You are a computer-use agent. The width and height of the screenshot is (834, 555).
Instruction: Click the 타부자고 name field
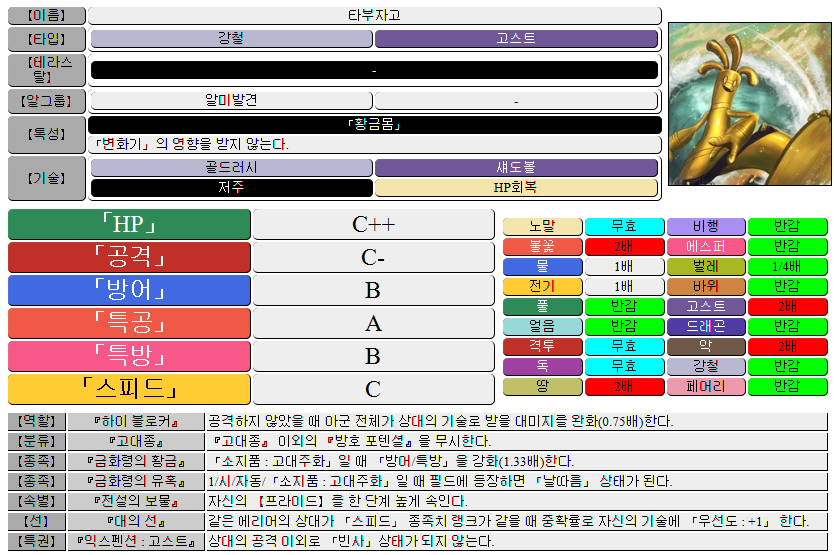tap(374, 16)
